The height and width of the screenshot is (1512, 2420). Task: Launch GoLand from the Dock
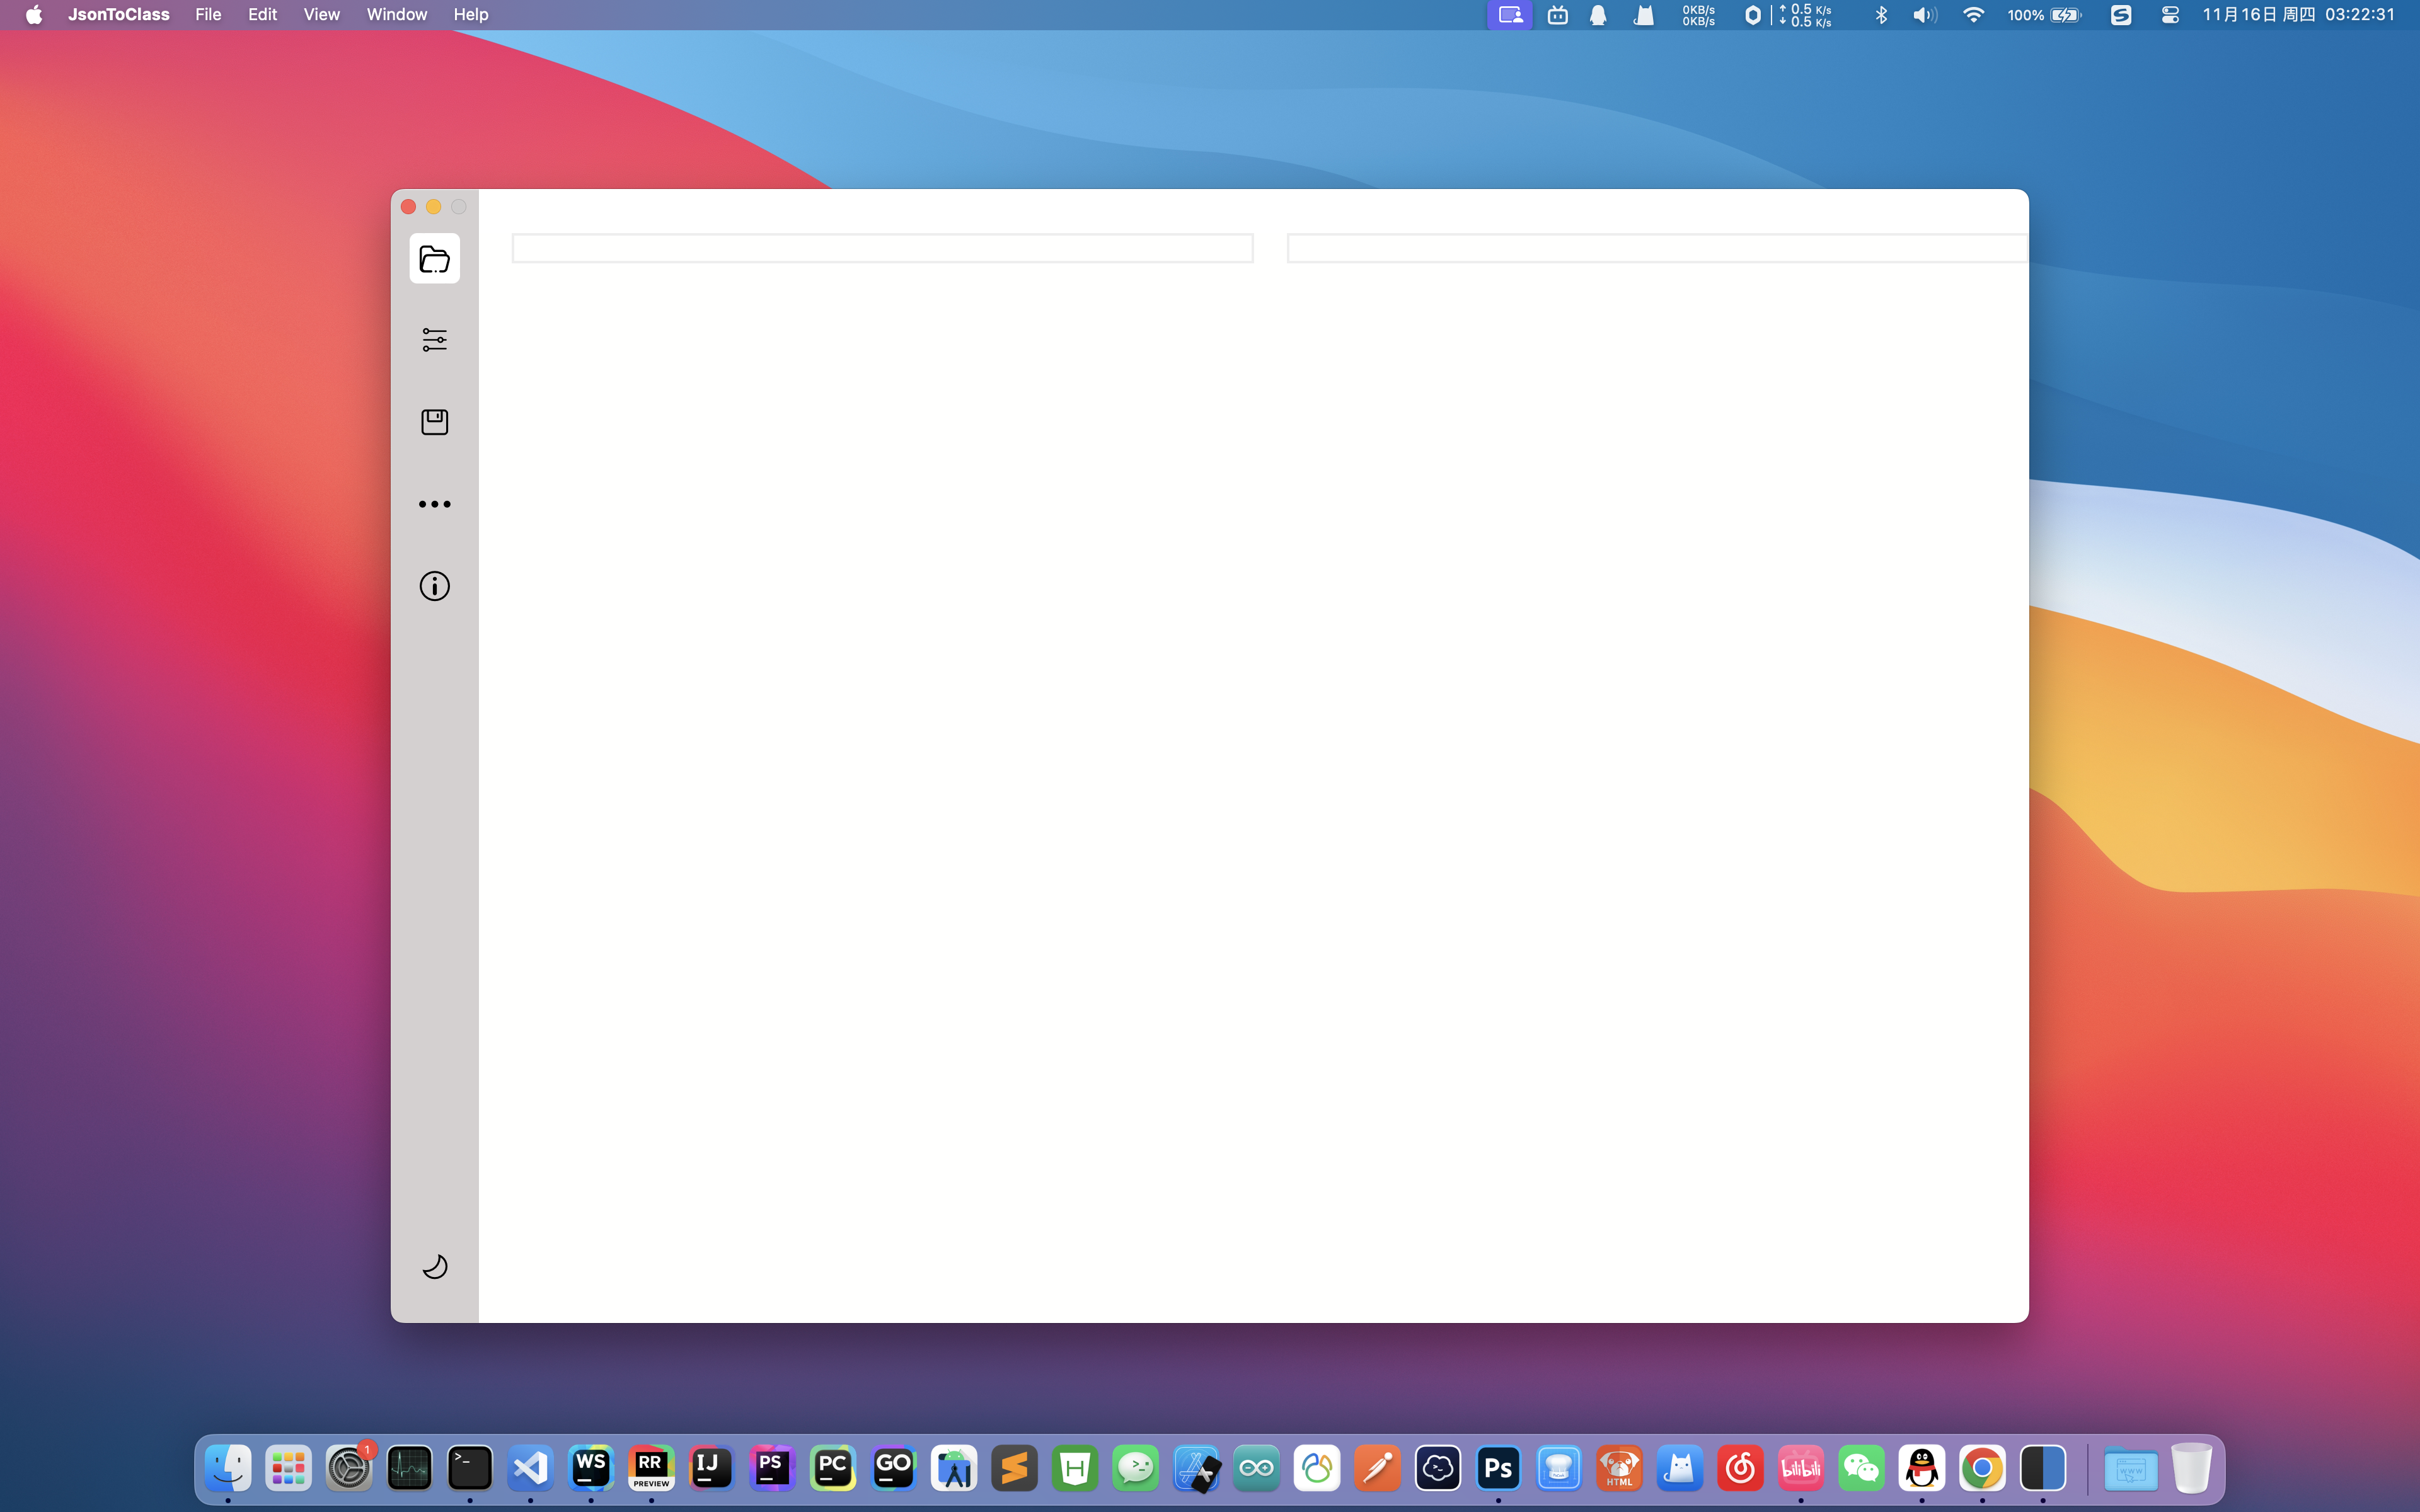point(894,1468)
